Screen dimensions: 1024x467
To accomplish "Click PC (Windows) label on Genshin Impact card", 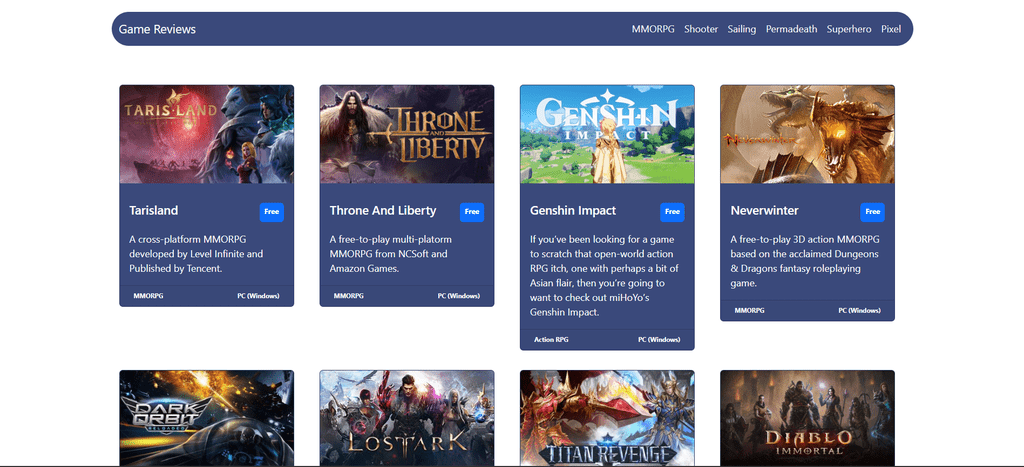I will [x=659, y=340].
